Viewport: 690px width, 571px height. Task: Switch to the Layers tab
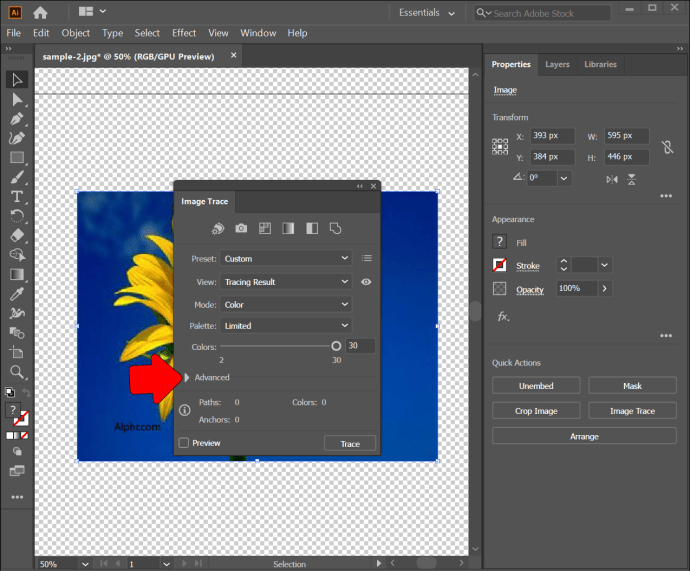[557, 64]
